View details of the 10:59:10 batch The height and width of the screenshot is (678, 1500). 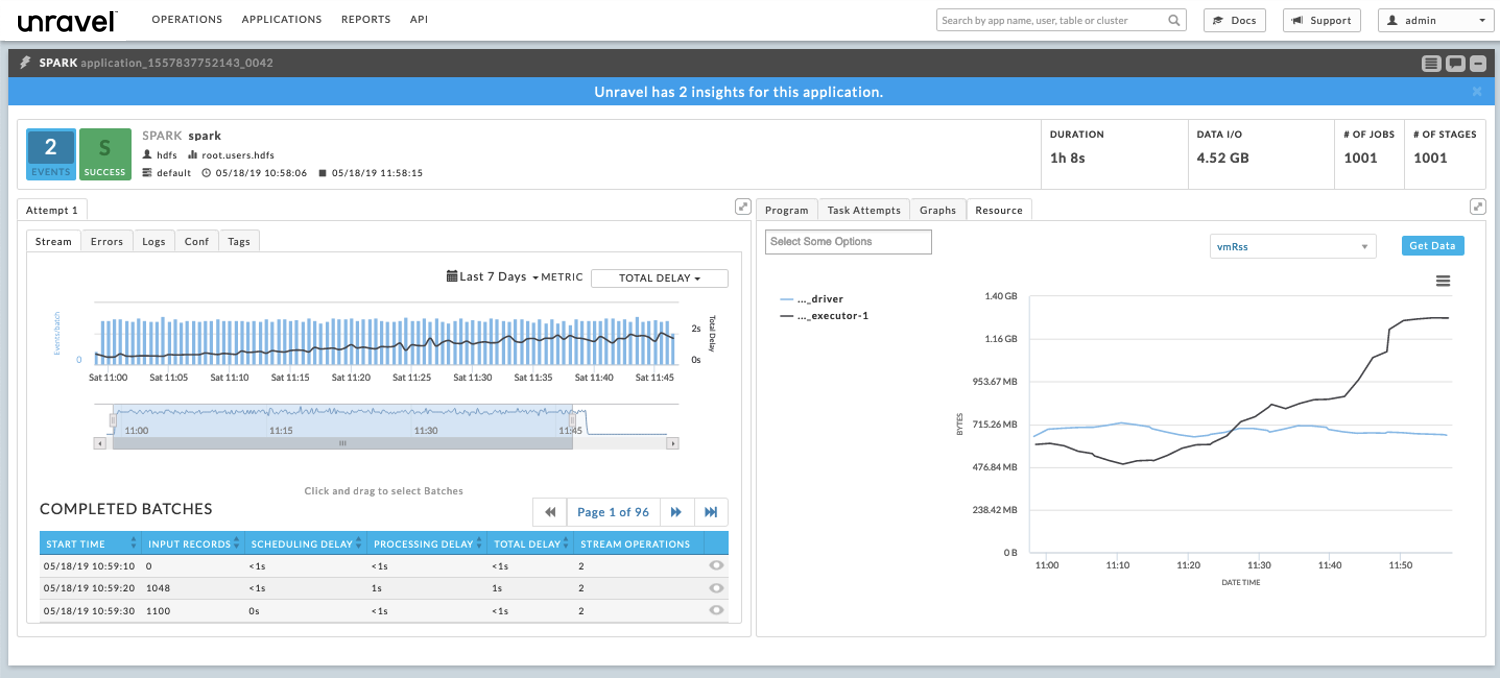point(716,566)
